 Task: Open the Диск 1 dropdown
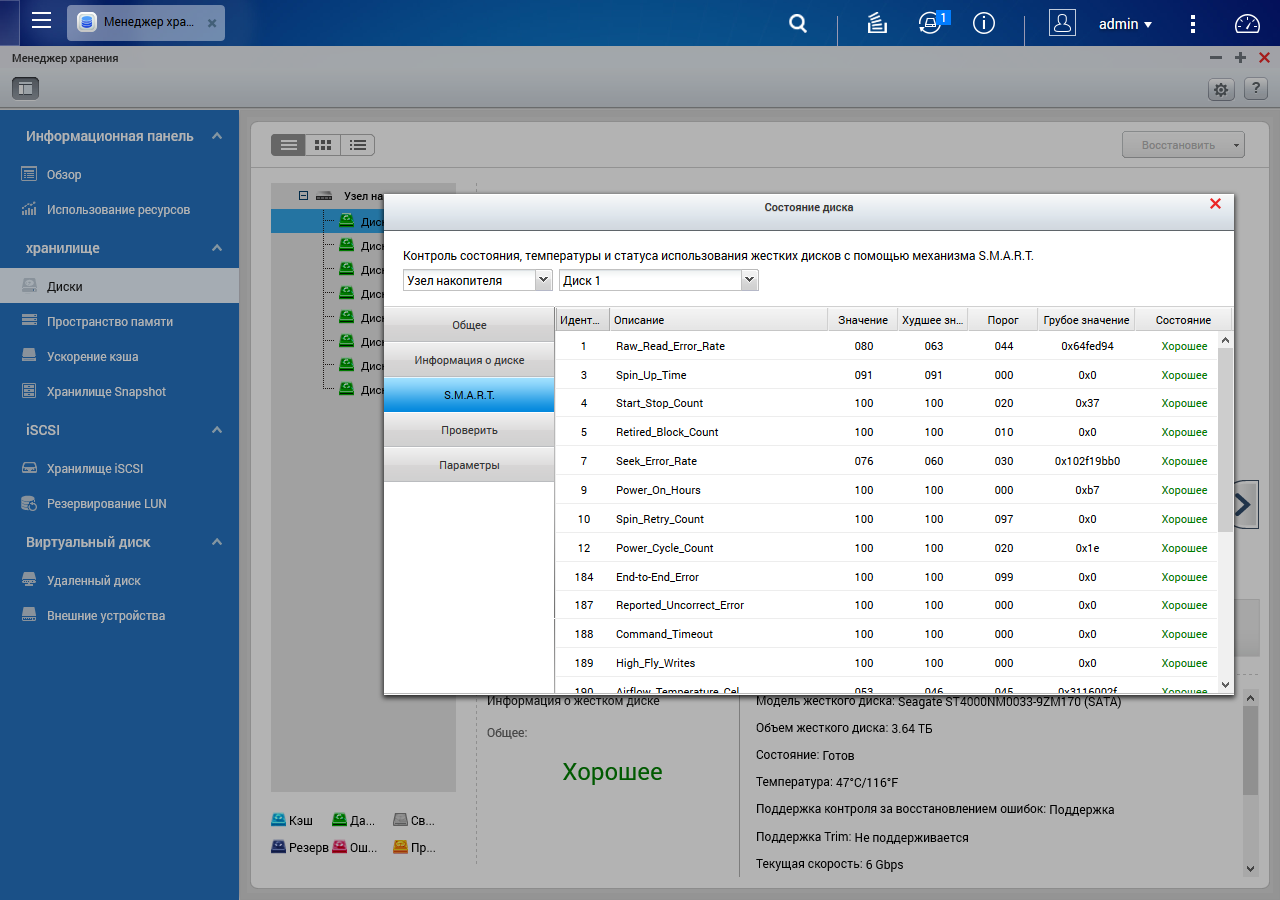659,280
